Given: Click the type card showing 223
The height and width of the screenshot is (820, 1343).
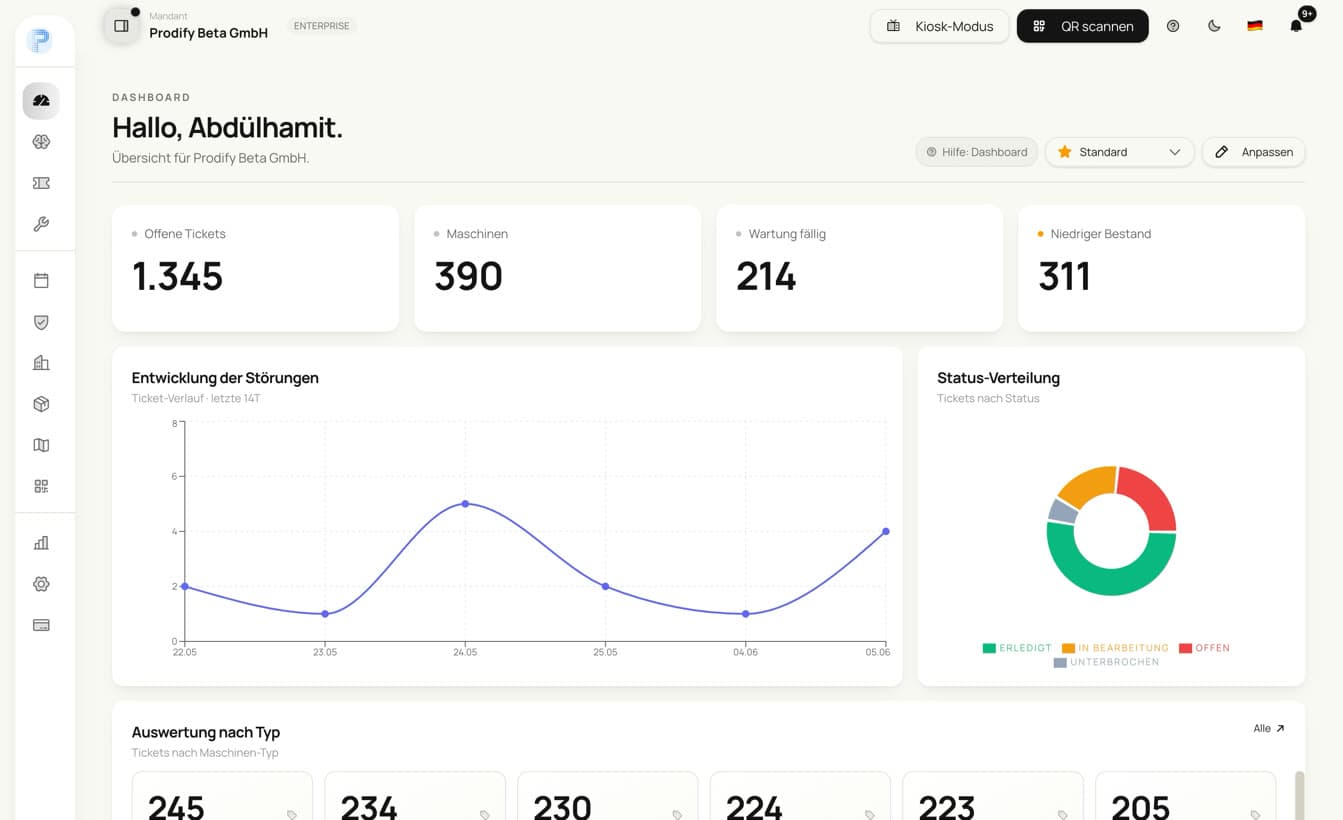Looking at the screenshot, I should click(x=993, y=796).
